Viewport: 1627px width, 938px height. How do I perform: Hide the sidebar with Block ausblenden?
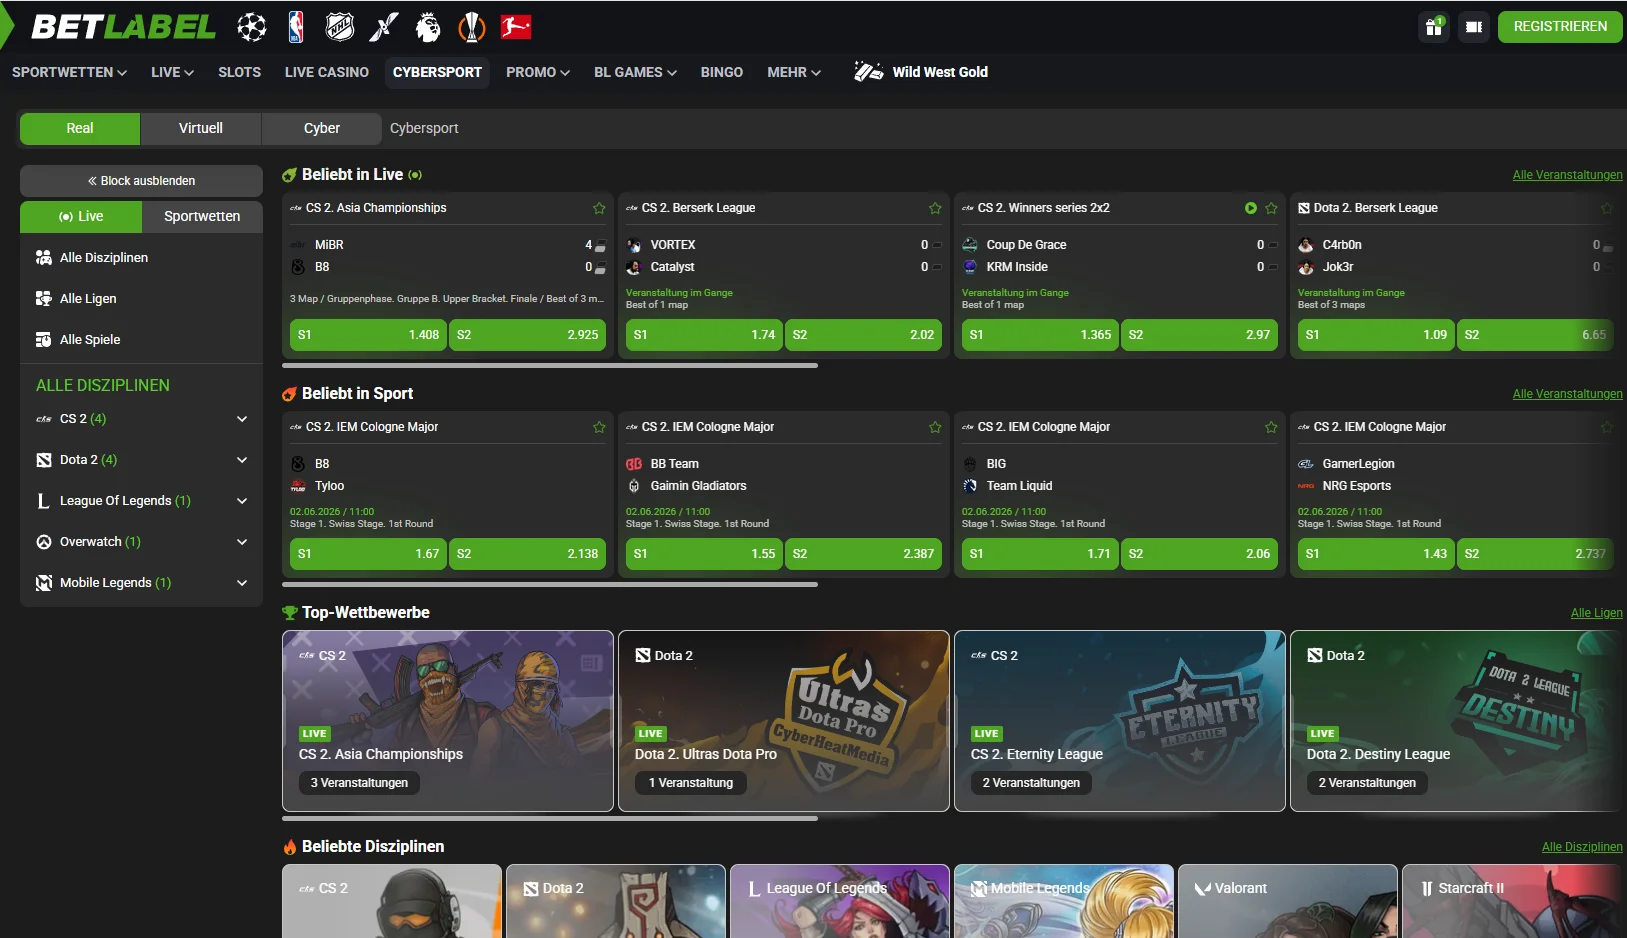141,181
